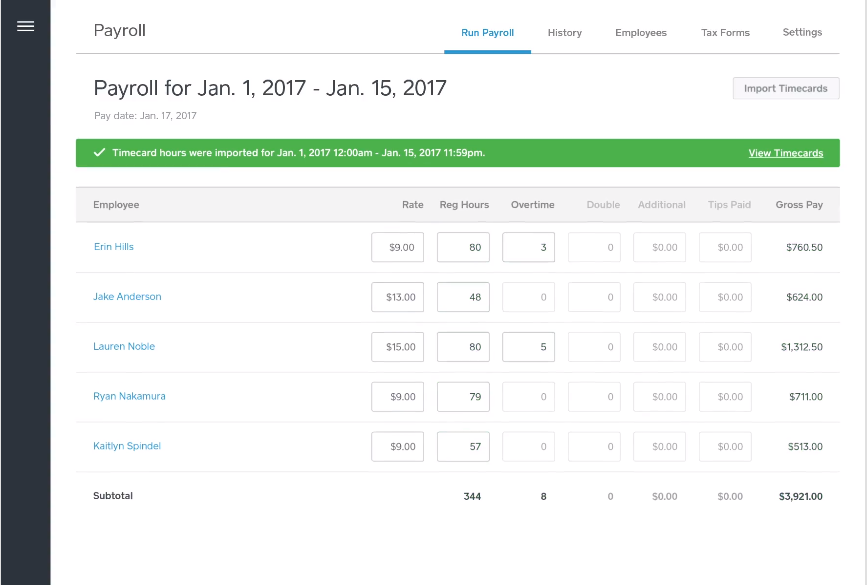This screenshot has width=867, height=585.
Task: Open the Settings tab
Action: [801, 32]
